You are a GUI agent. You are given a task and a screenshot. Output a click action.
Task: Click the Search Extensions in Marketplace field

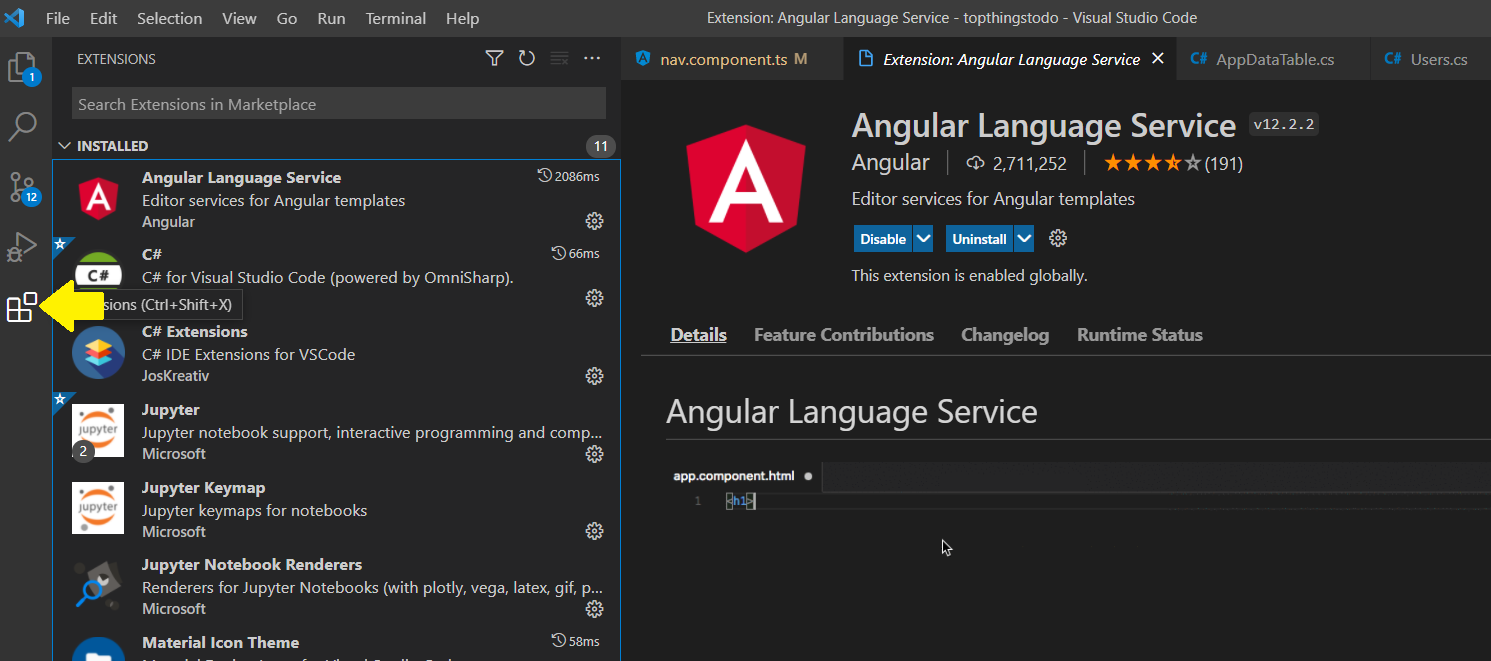[339, 104]
